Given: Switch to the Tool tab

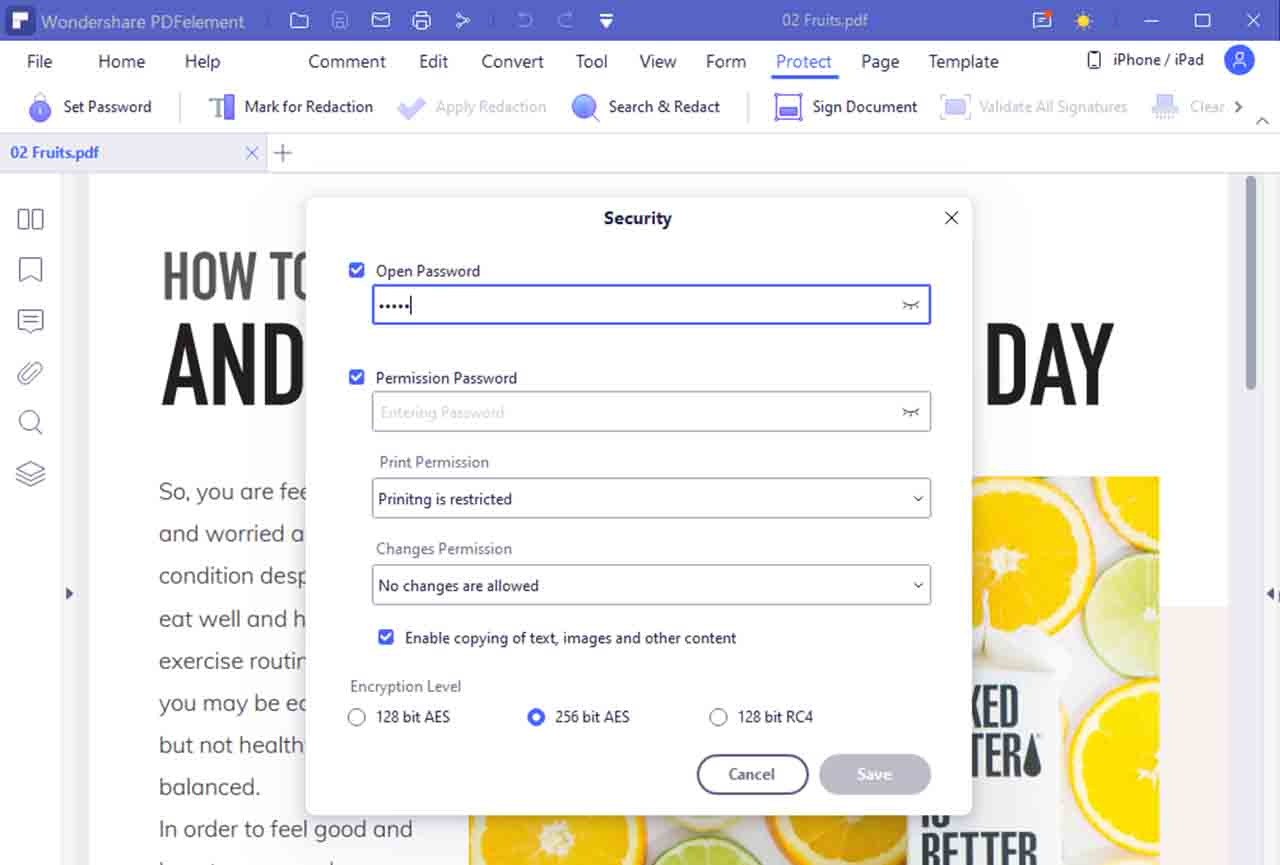Looking at the screenshot, I should (x=591, y=61).
